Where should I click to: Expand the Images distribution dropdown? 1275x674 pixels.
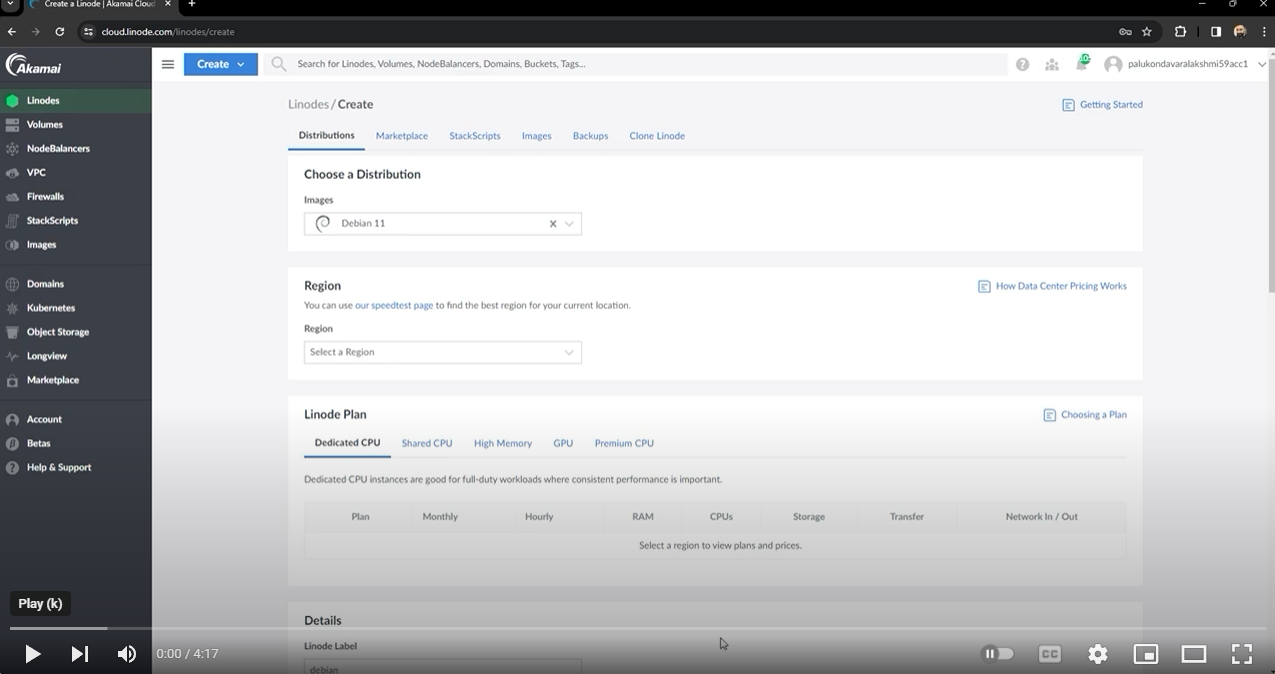tap(569, 224)
